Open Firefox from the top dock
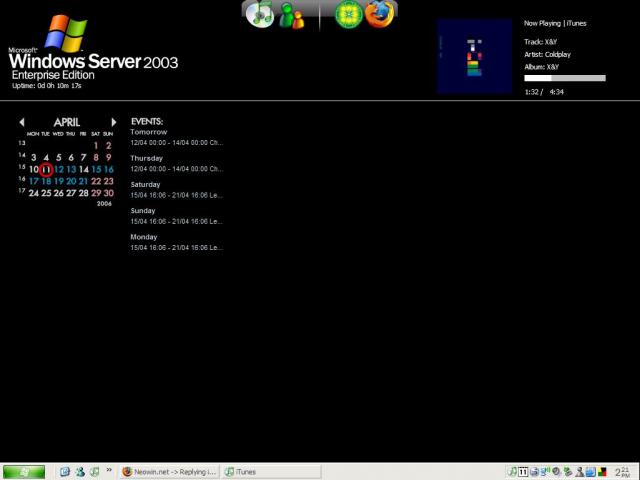The height and width of the screenshot is (480, 640). pos(379,14)
